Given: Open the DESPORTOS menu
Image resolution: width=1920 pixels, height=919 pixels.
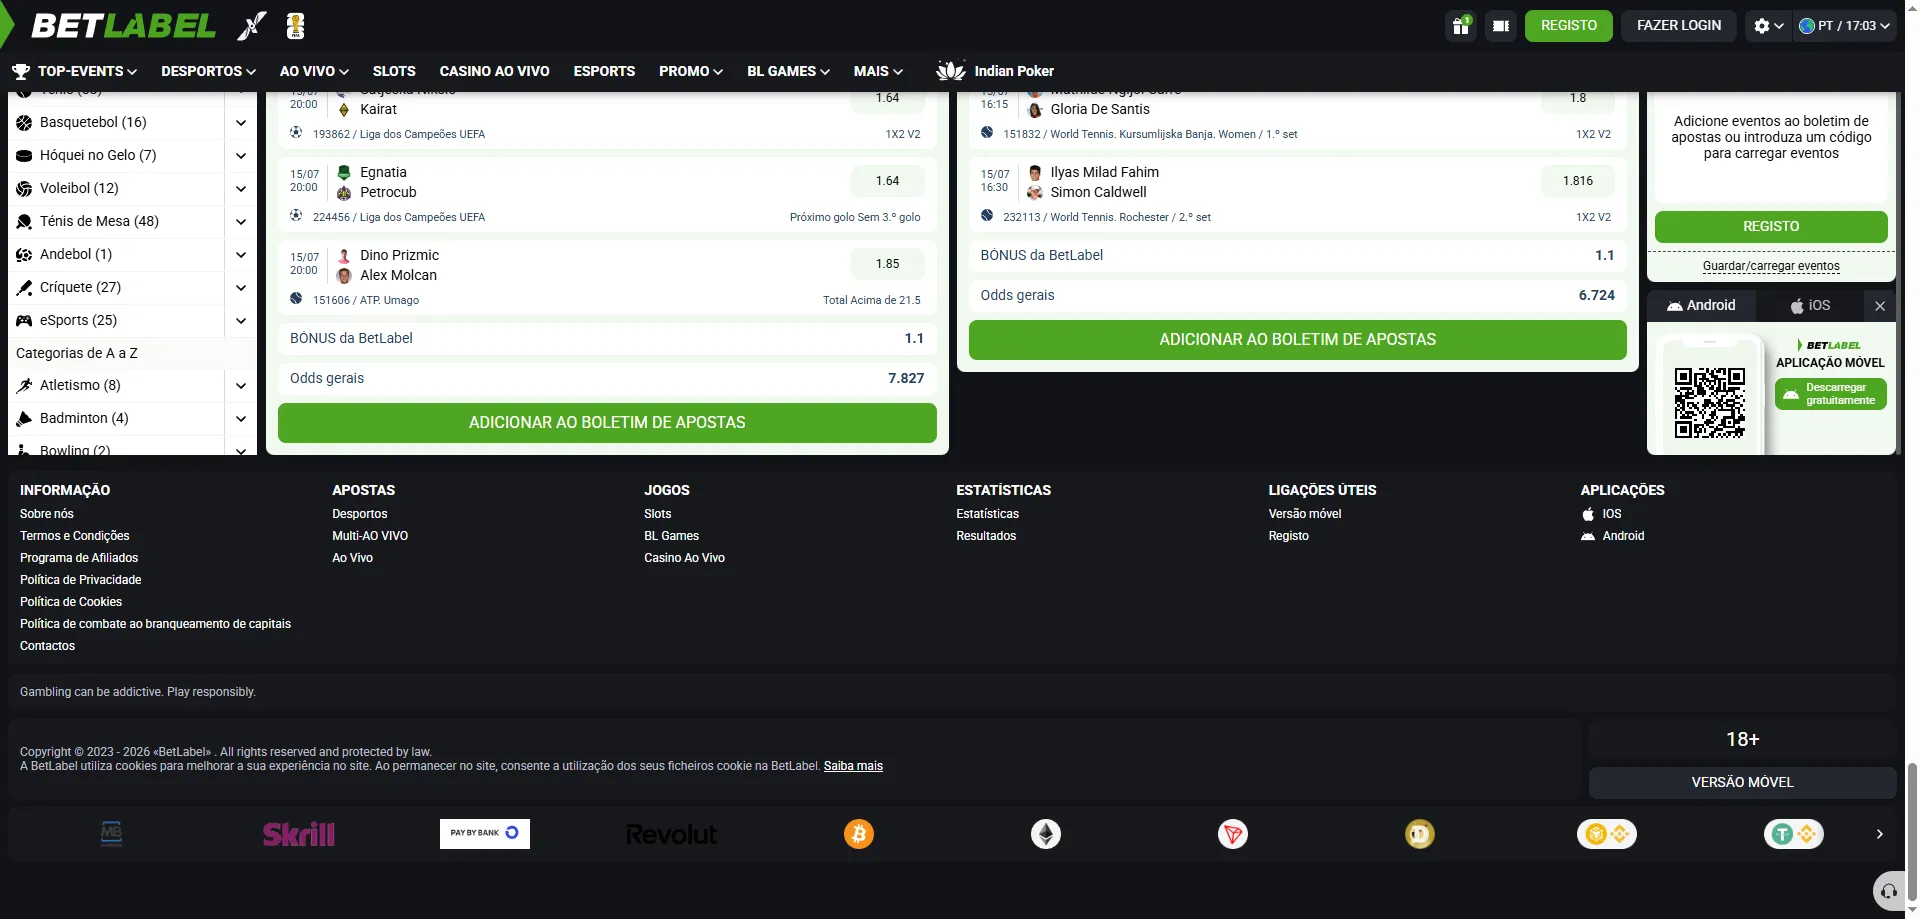Looking at the screenshot, I should pyautogui.click(x=208, y=71).
